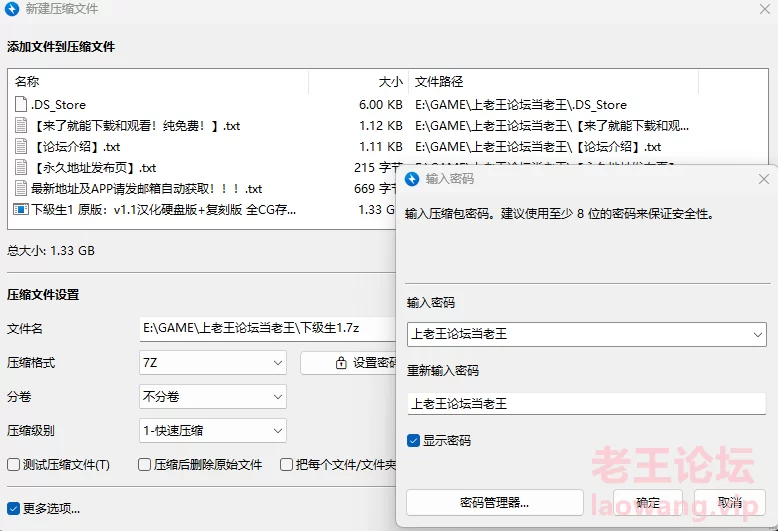Screen dimensions: 778x531
Task: Enable 测试压缩文件(T) checkbox
Action: tap(13, 465)
